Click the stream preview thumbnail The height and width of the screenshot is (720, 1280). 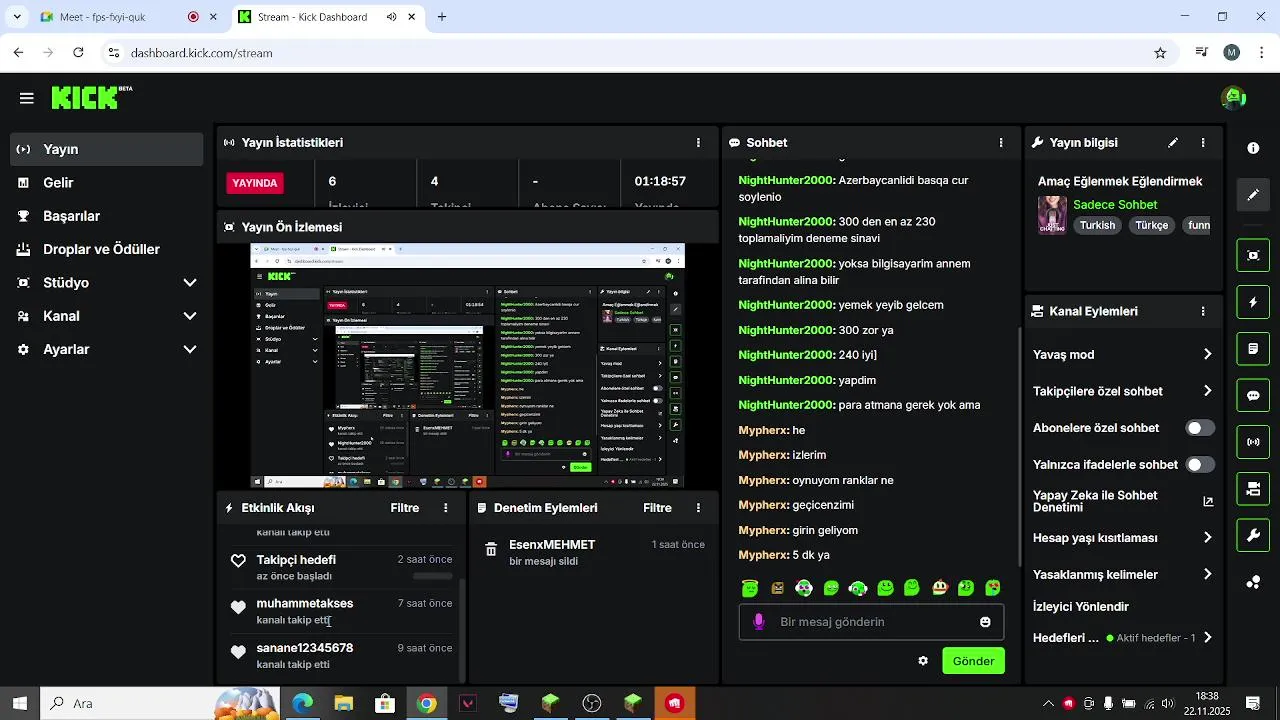[467, 366]
